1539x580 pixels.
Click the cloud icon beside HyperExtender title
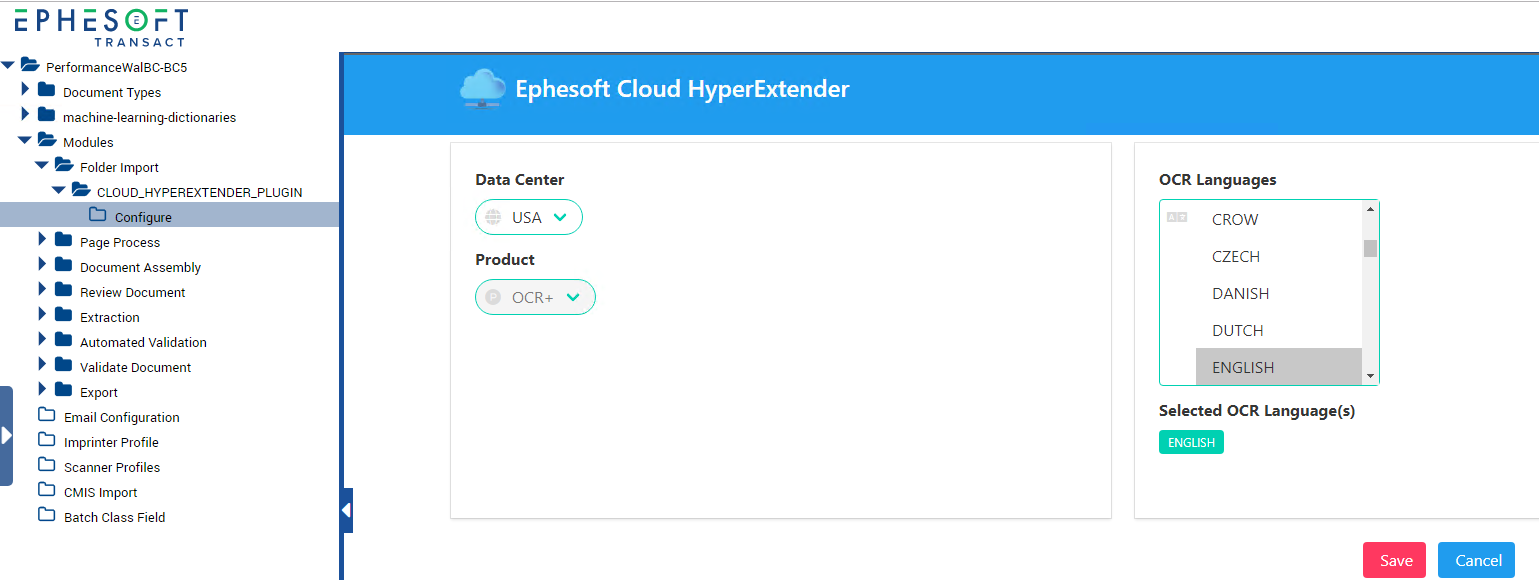(x=482, y=88)
